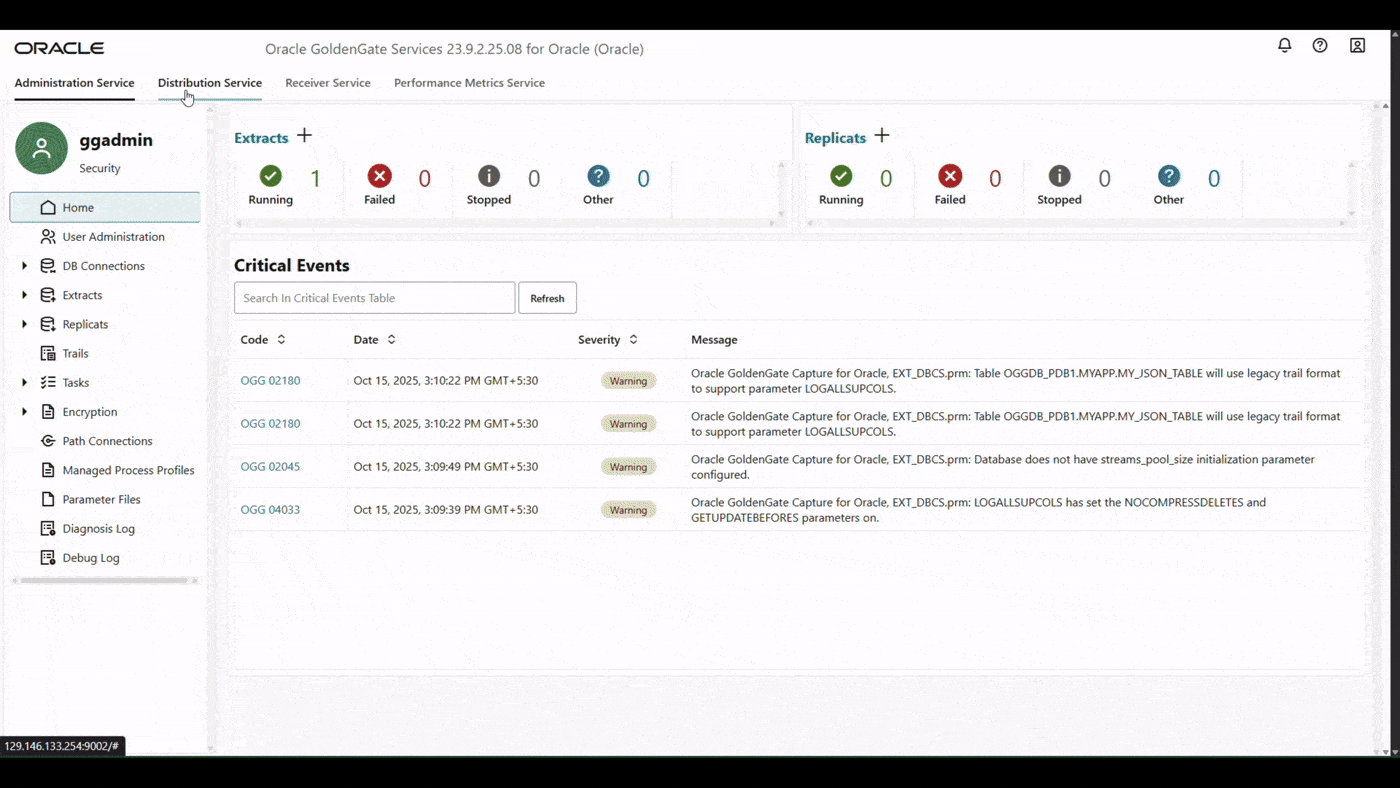Click the Replicats Stopped info icon
The height and width of the screenshot is (788, 1400).
1059,176
